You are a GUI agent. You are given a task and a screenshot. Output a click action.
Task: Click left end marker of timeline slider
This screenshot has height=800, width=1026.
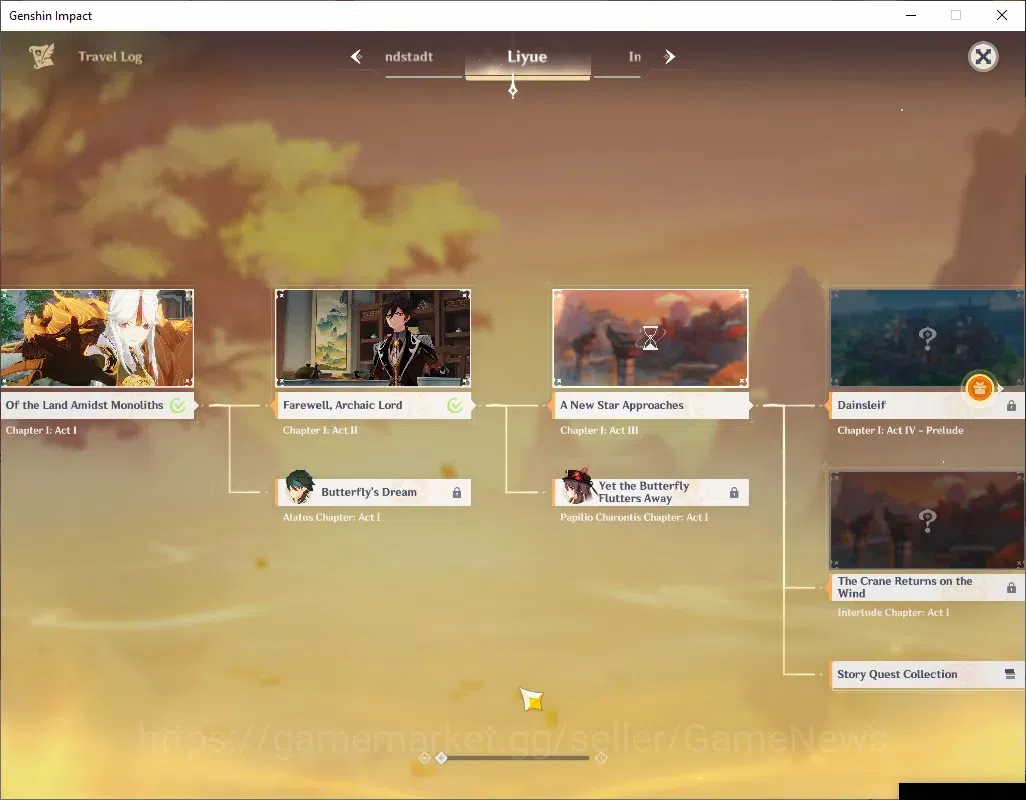[x=424, y=758]
